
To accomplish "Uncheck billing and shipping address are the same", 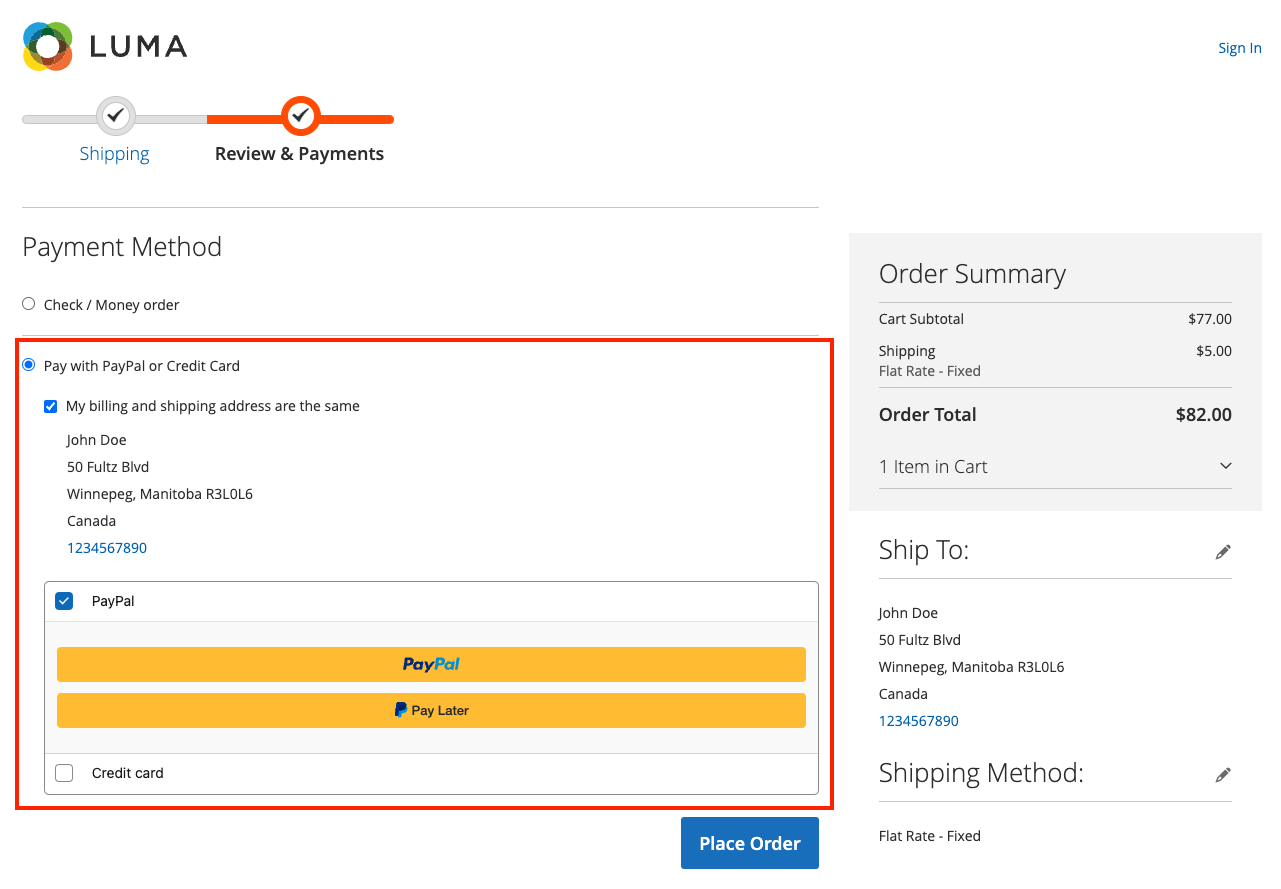I will point(50,406).
